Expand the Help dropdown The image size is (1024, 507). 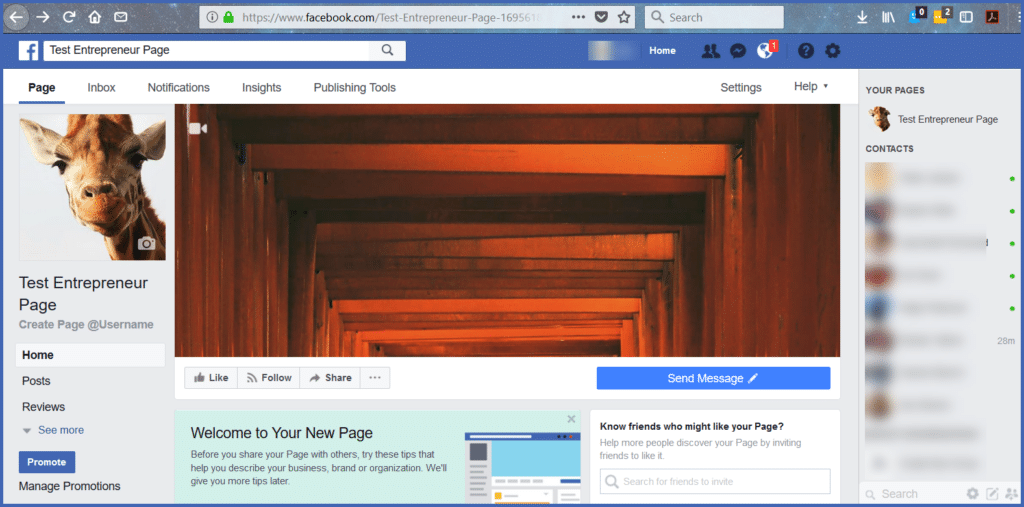click(x=810, y=86)
